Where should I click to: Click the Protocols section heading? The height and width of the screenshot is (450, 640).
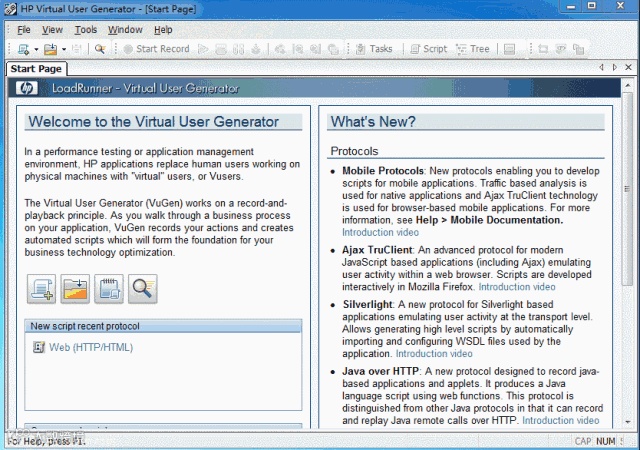point(354,151)
